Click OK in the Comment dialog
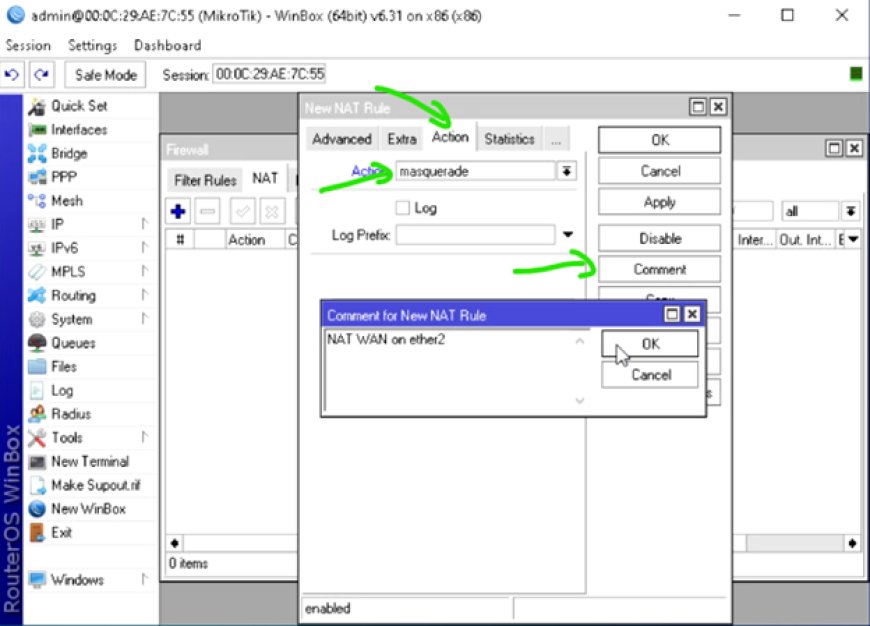 pyautogui.click(x=650, y=344)
